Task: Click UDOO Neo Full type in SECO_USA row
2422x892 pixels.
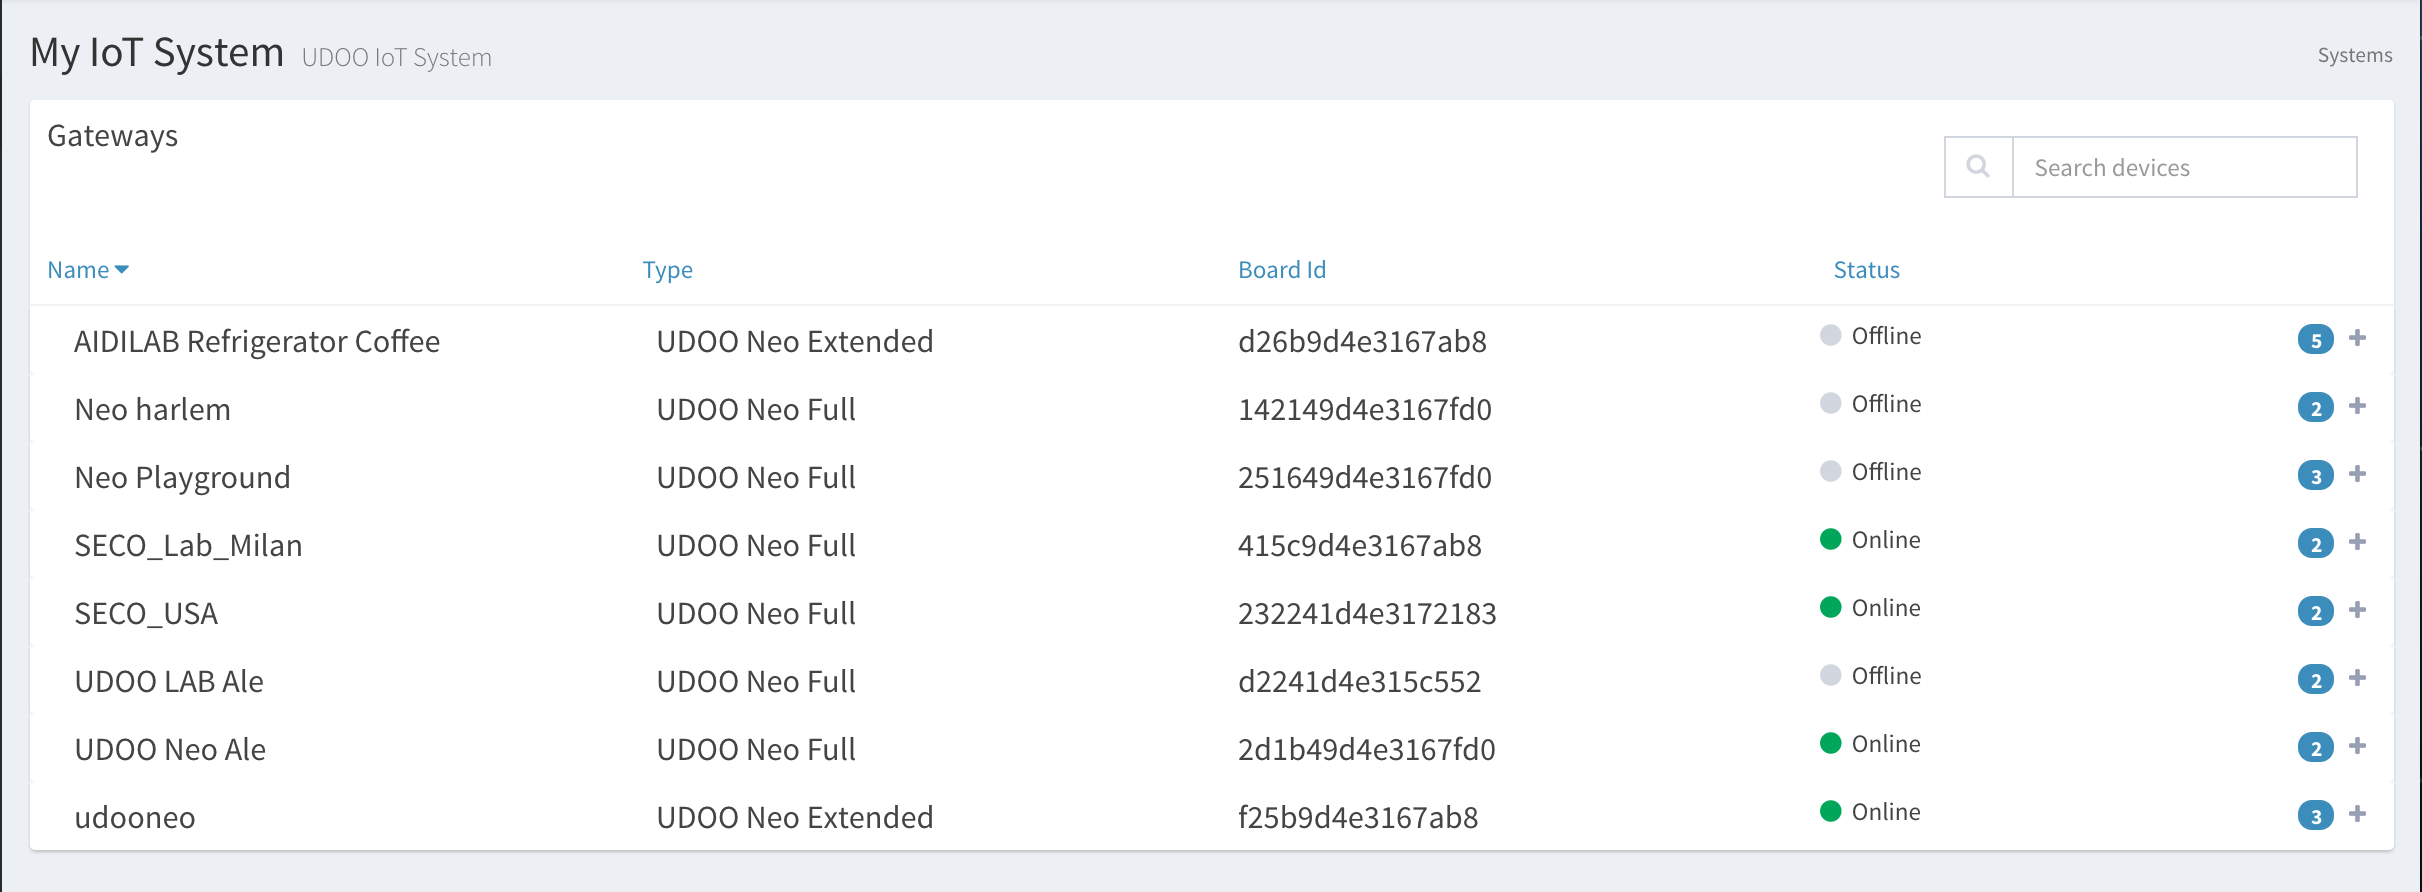Action: [x=756, y=614]
